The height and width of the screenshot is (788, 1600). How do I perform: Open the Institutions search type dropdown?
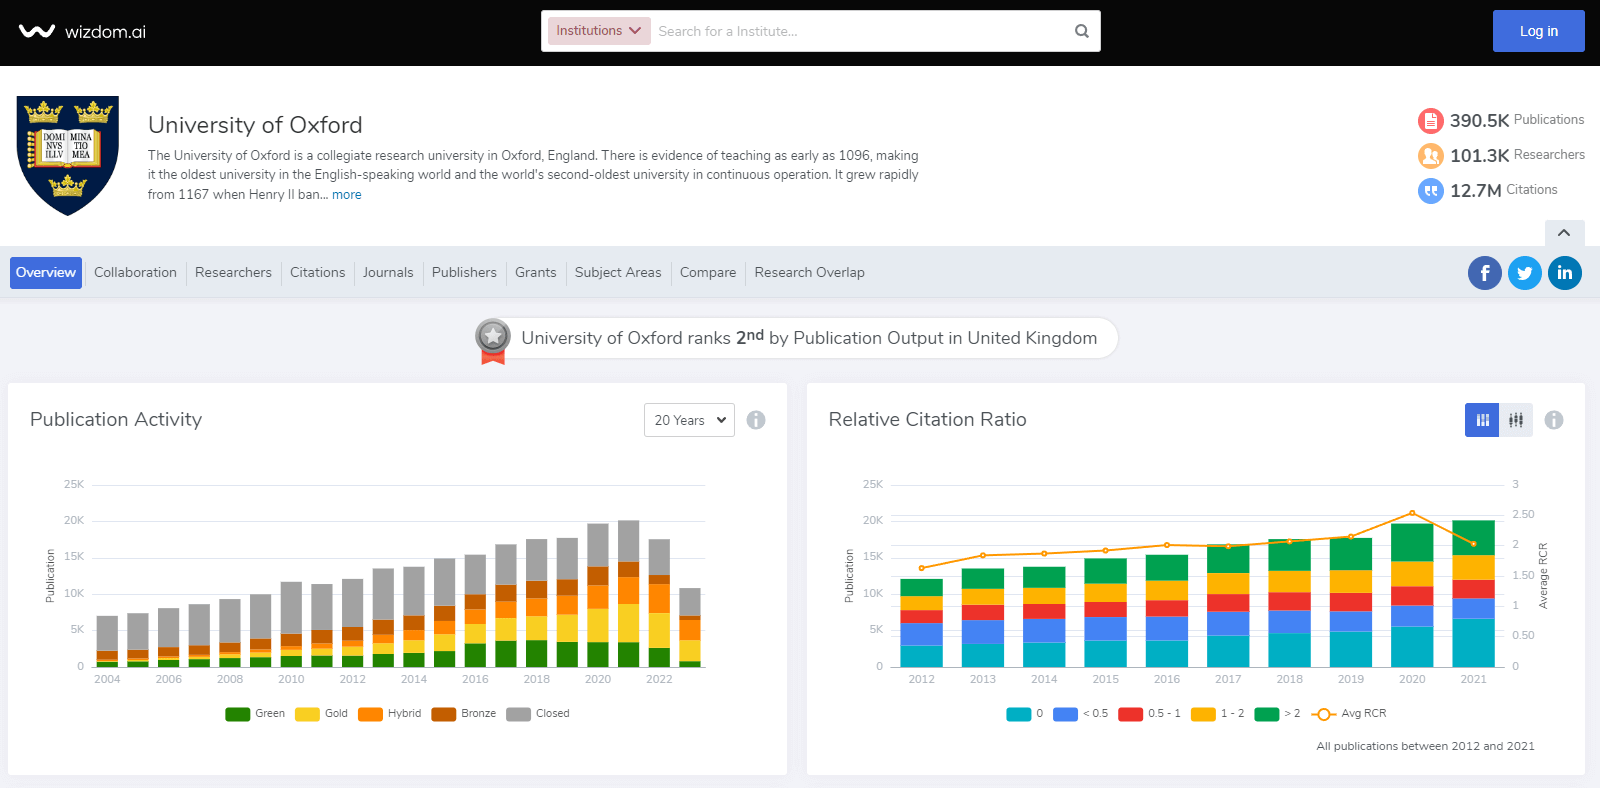point(599,31)
